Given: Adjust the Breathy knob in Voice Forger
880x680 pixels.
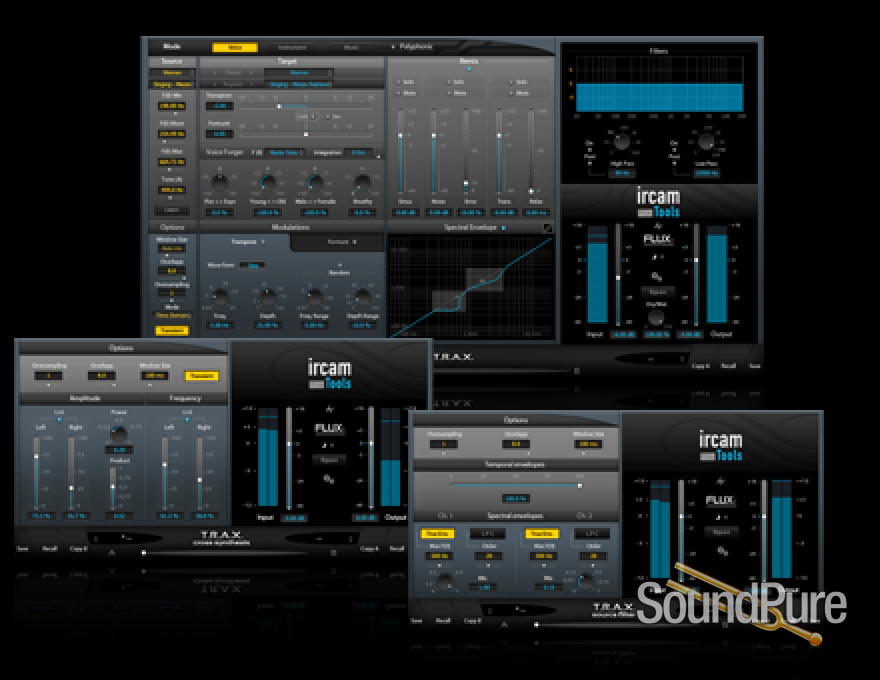Looking at the screenshot, I should (362, 182).
